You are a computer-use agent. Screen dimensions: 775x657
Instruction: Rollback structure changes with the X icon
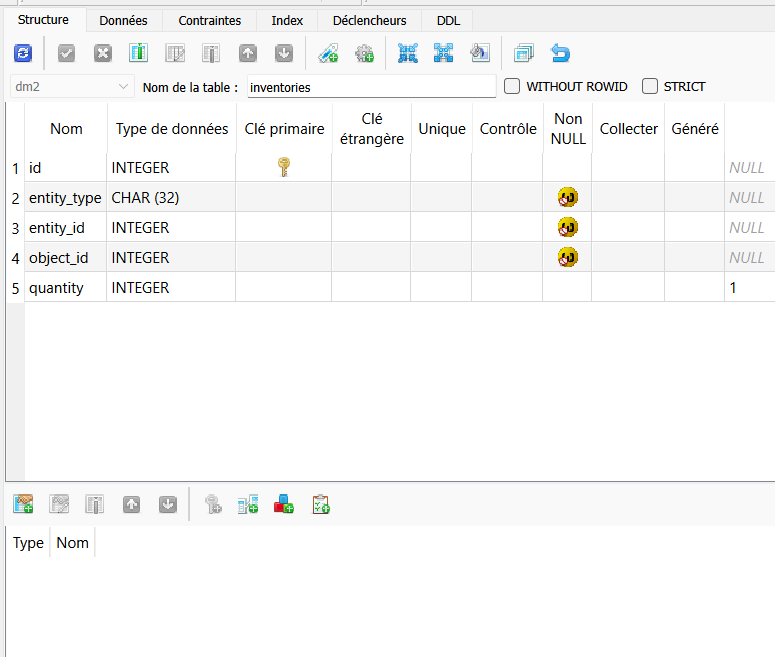click(103, 53)
